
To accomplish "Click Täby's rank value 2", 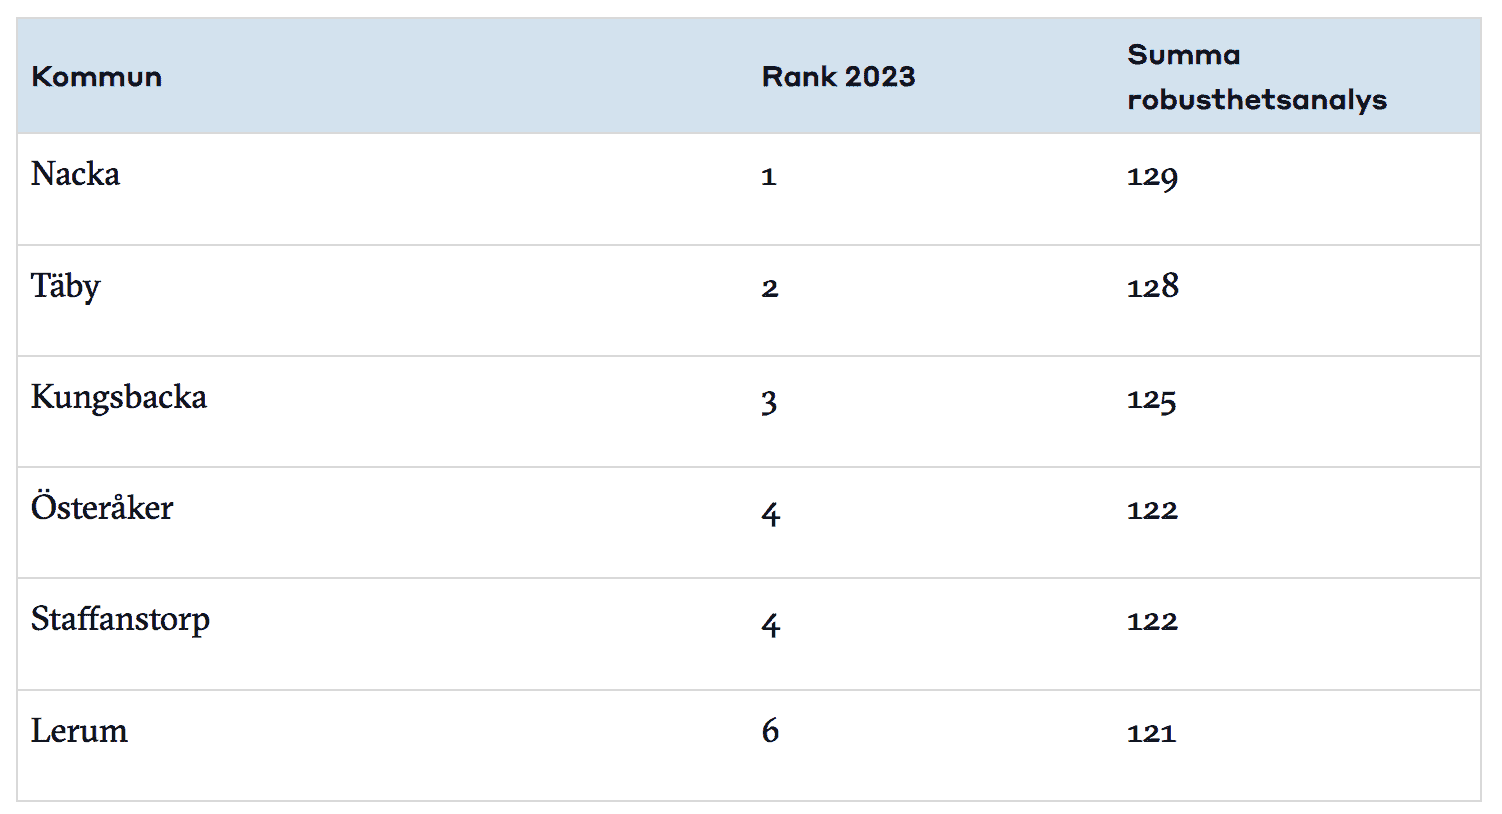I will (769, 288).
